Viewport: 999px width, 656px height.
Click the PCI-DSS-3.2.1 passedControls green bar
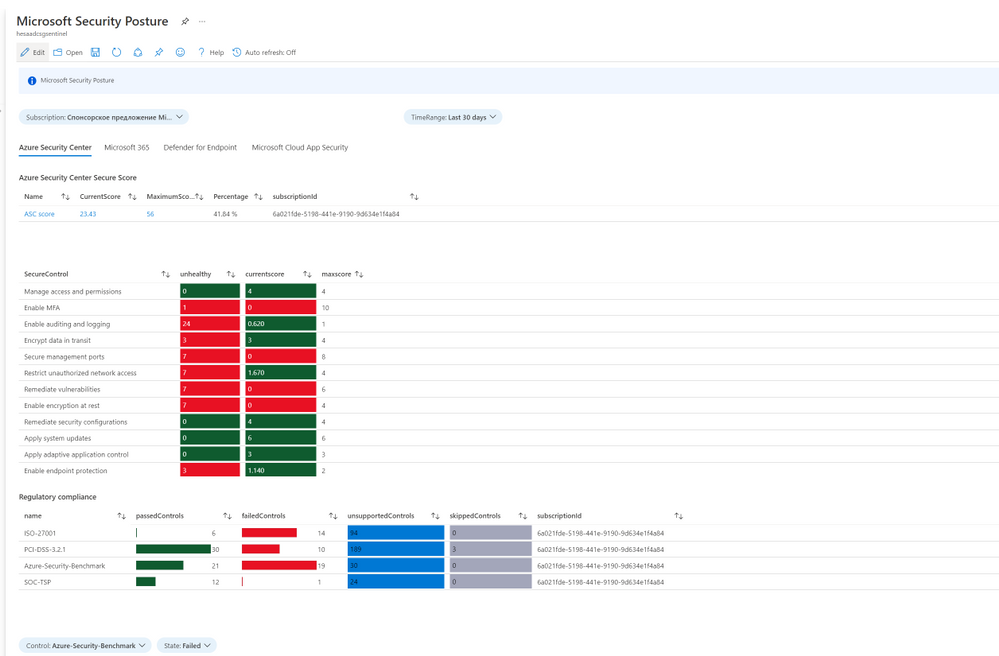[173, 549]
